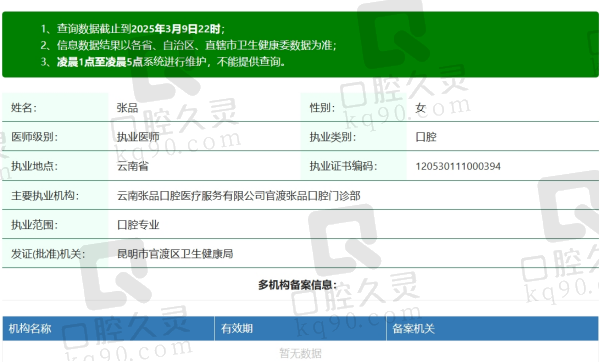600x362 pixels.
Task: Click the 主要执业机构 label
Action: coord(45,196)
